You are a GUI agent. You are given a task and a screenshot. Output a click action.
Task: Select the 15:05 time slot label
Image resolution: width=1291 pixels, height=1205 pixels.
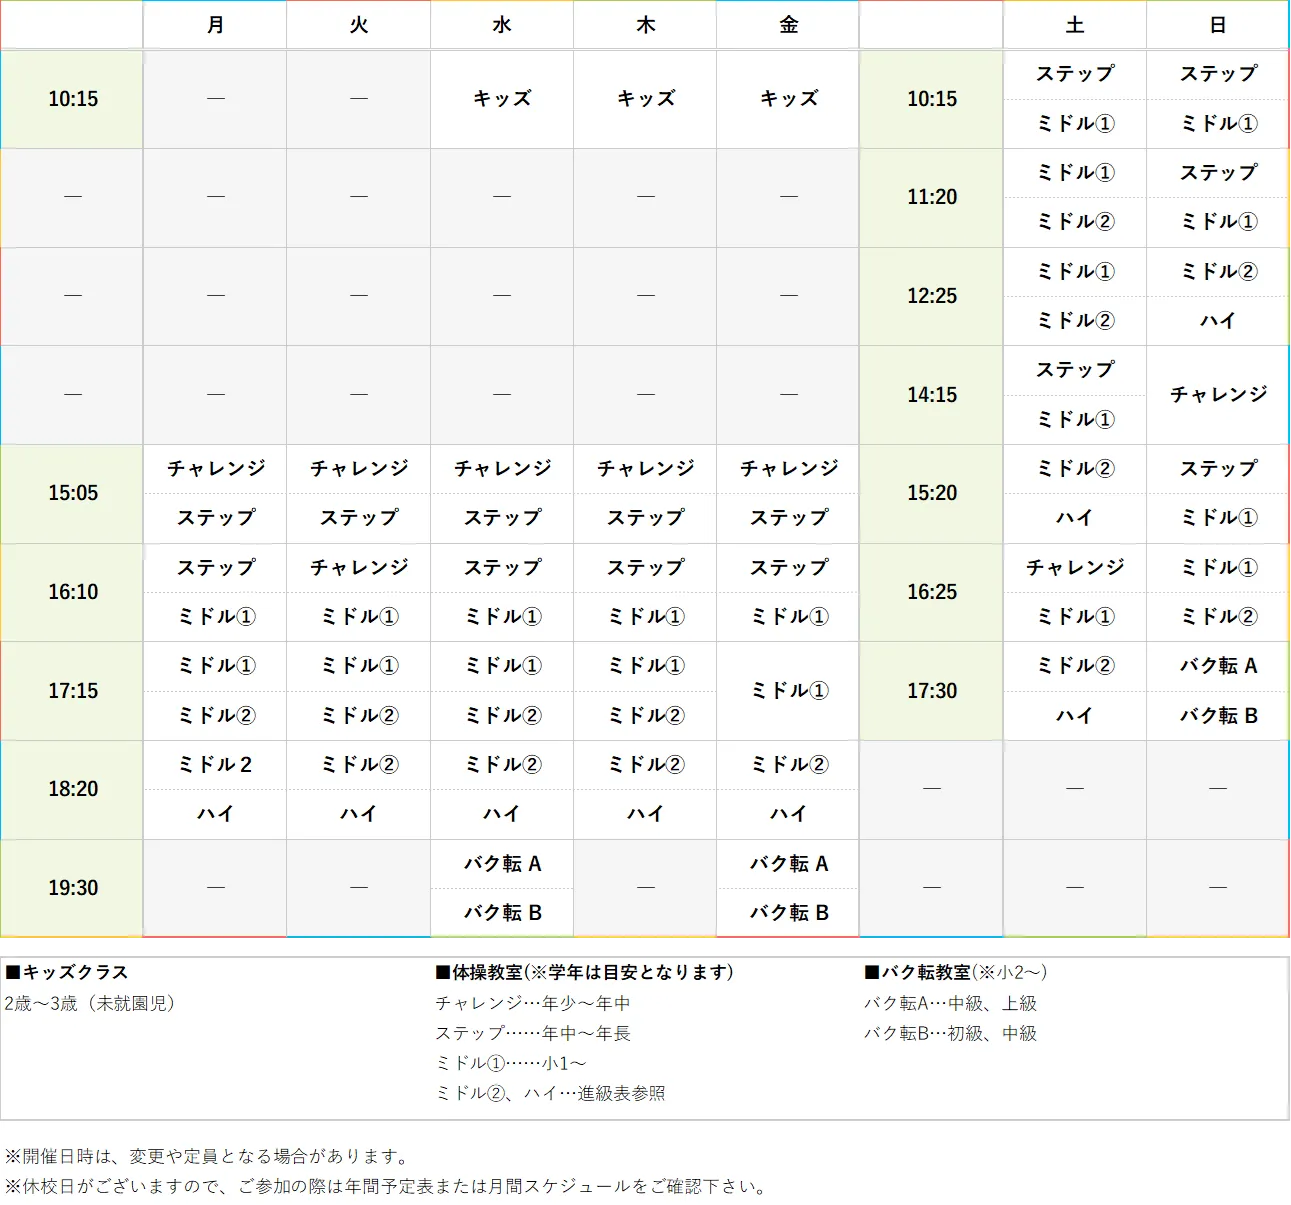[x=71, y=493]
